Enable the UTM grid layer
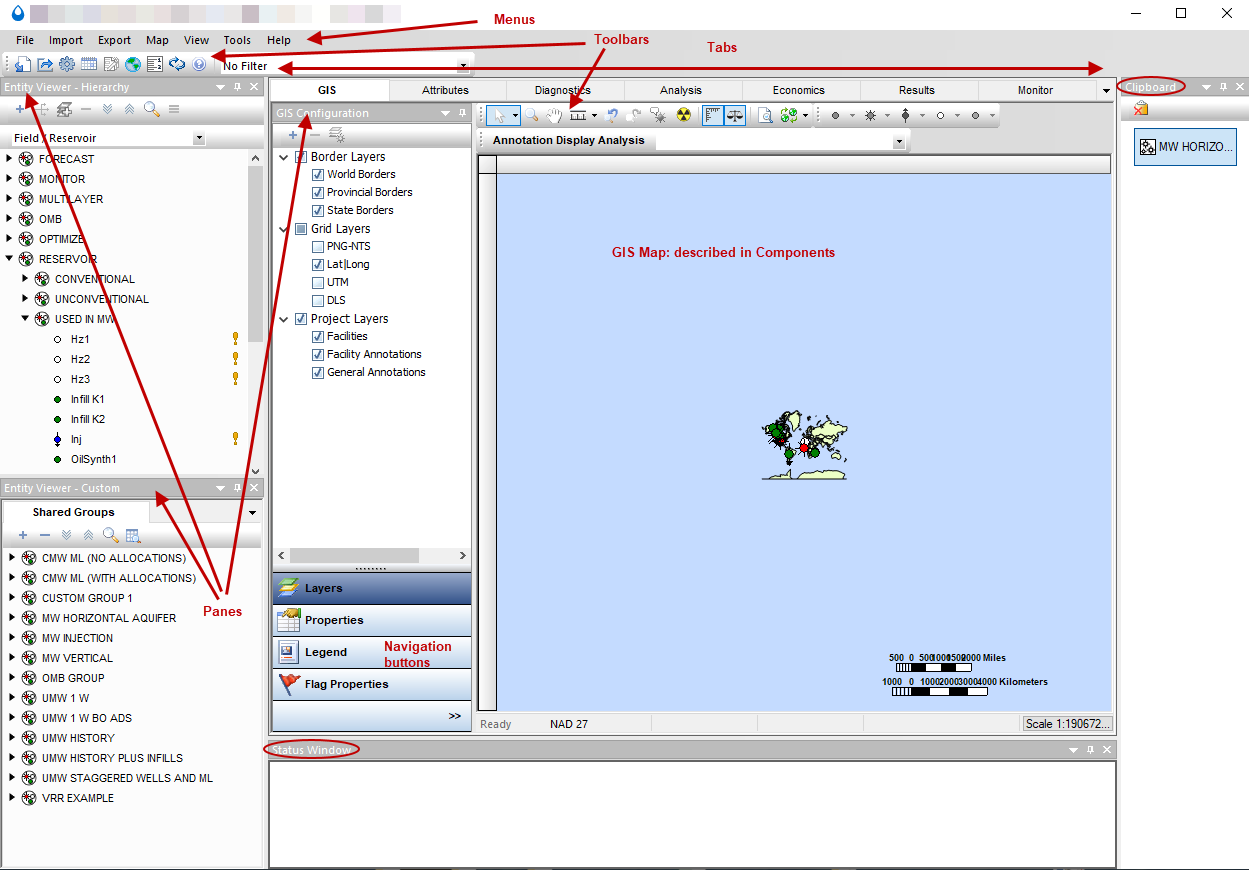The image size is (1249, 870). point(318,282)
